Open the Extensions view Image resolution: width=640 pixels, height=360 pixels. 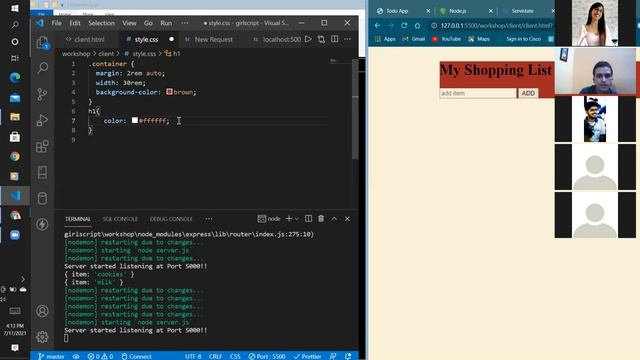(42, 146)
